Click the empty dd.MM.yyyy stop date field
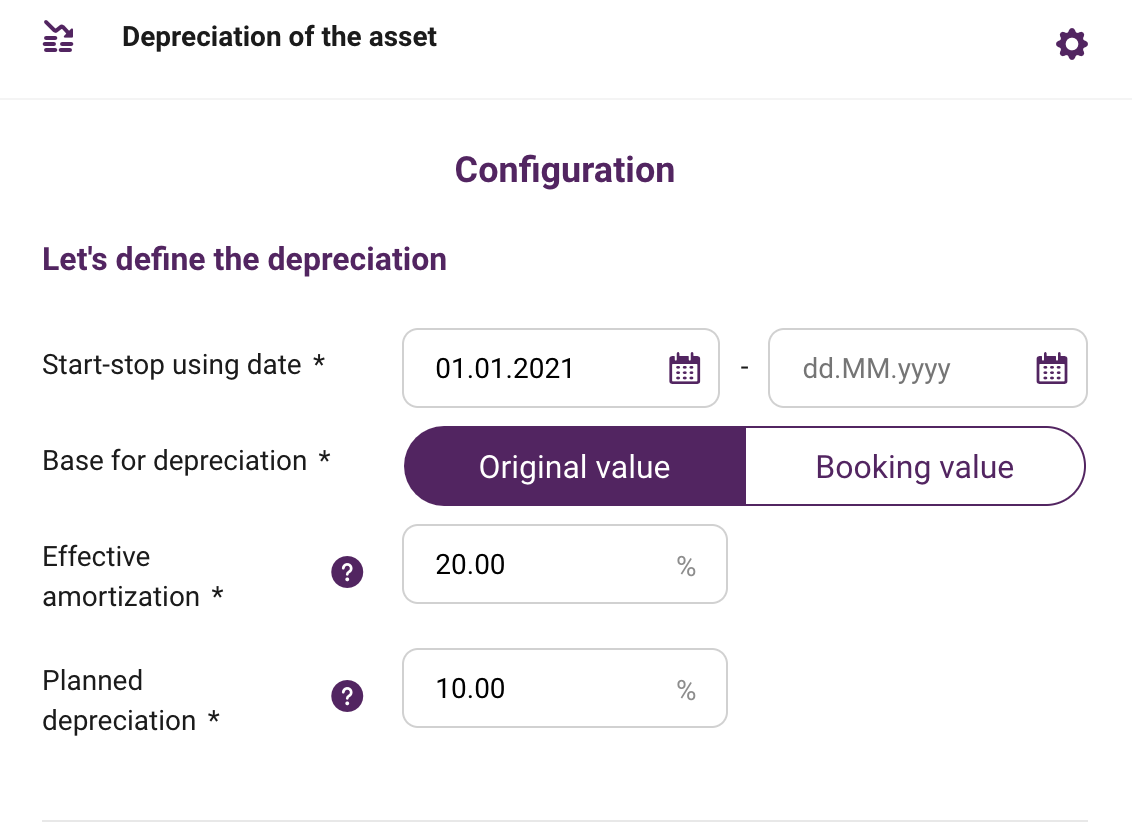Viewport: 1132px width, 840px height. (928, 368)
